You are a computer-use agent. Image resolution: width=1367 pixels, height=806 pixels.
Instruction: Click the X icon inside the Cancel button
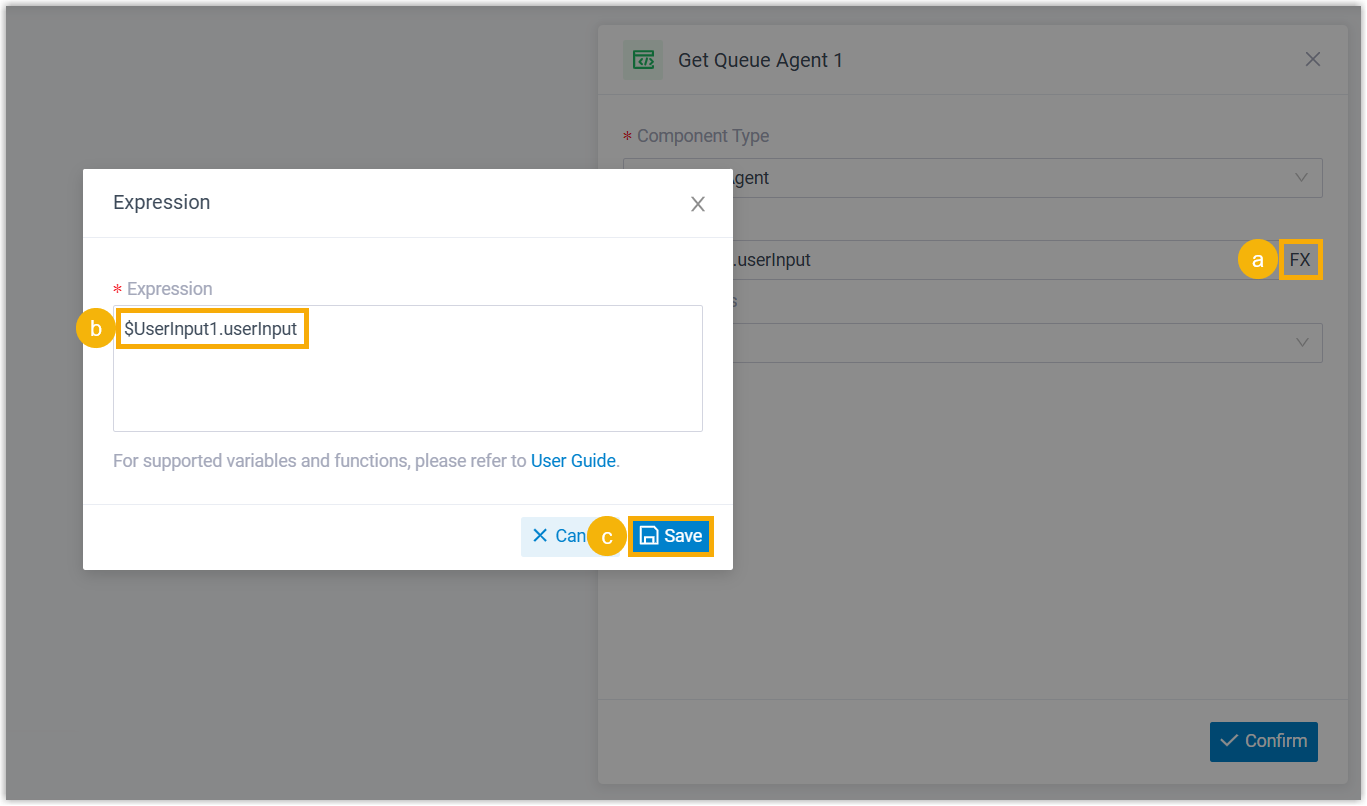540,535
